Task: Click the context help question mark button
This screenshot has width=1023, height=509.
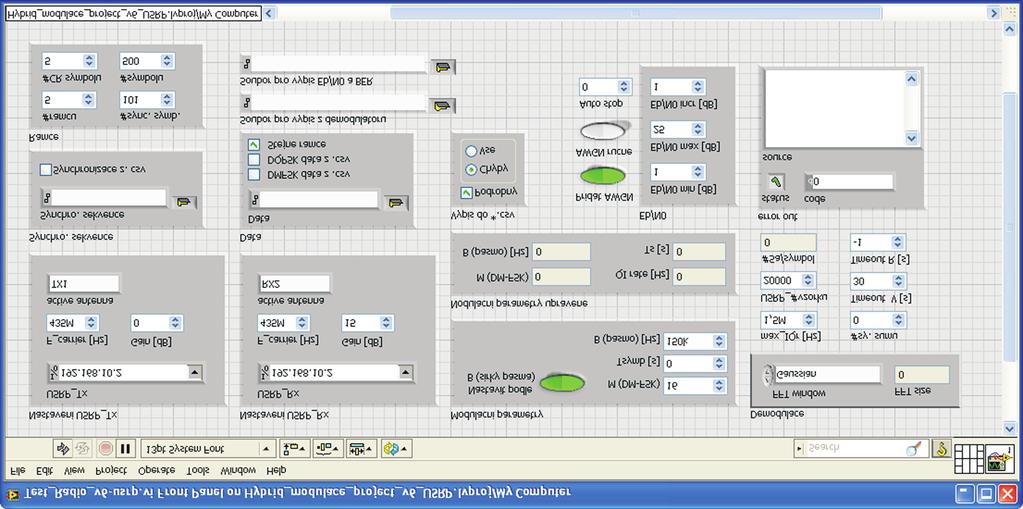Action: [941, 448]
